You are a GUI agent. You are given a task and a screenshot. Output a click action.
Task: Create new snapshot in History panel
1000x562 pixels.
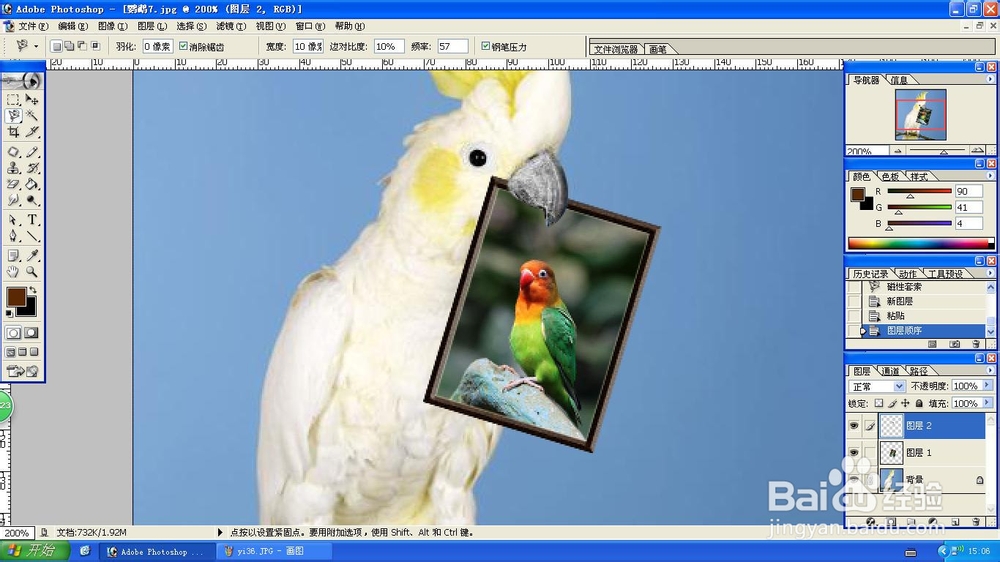954,344
